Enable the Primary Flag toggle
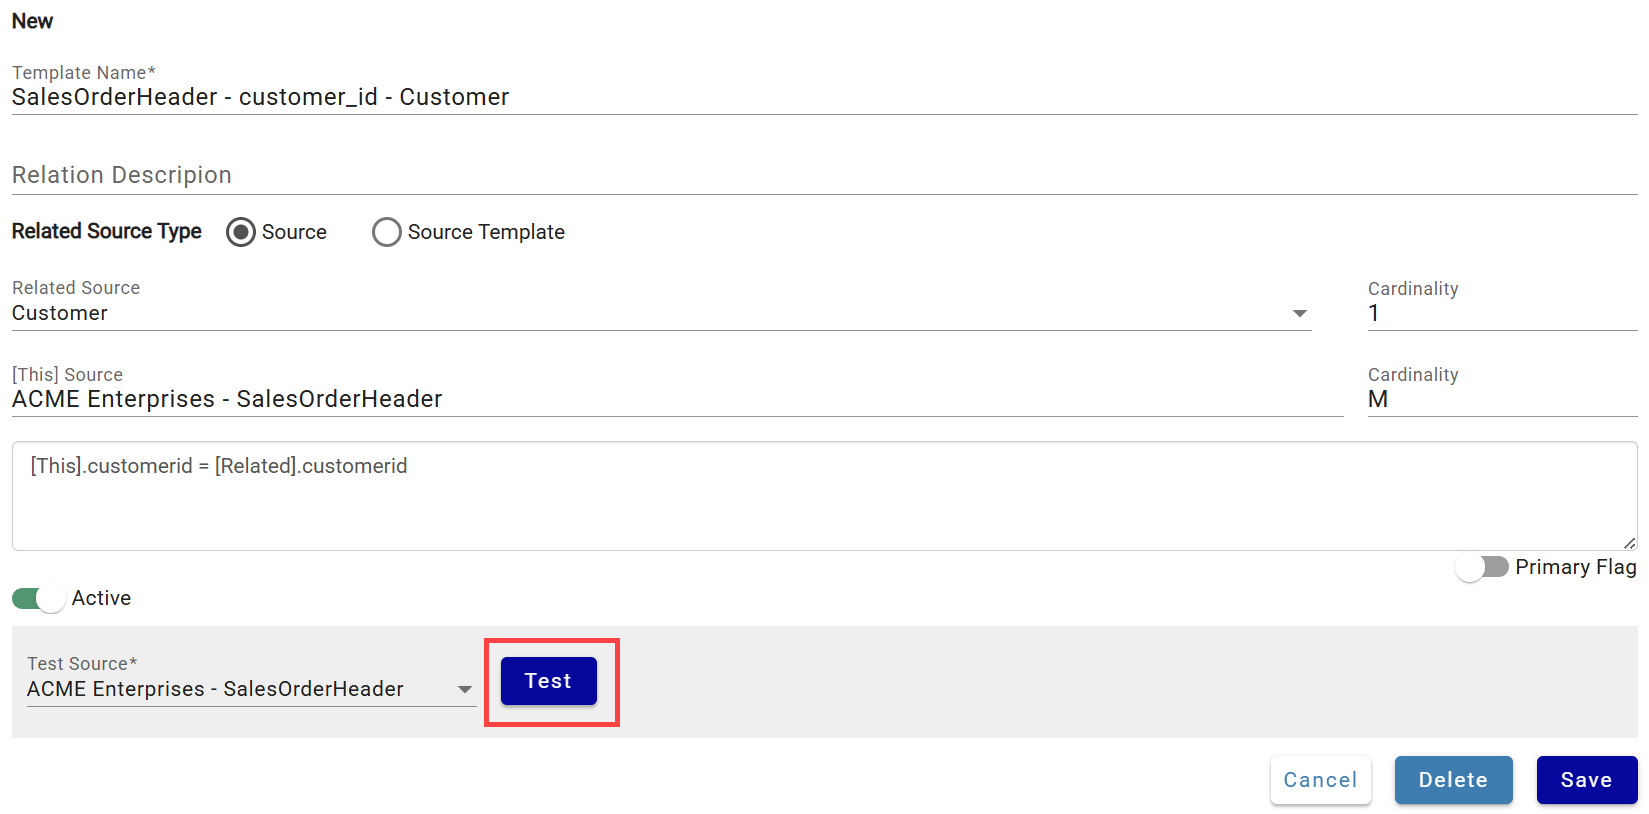Viewport: 1649px width, 814px height. point(1482,567)
